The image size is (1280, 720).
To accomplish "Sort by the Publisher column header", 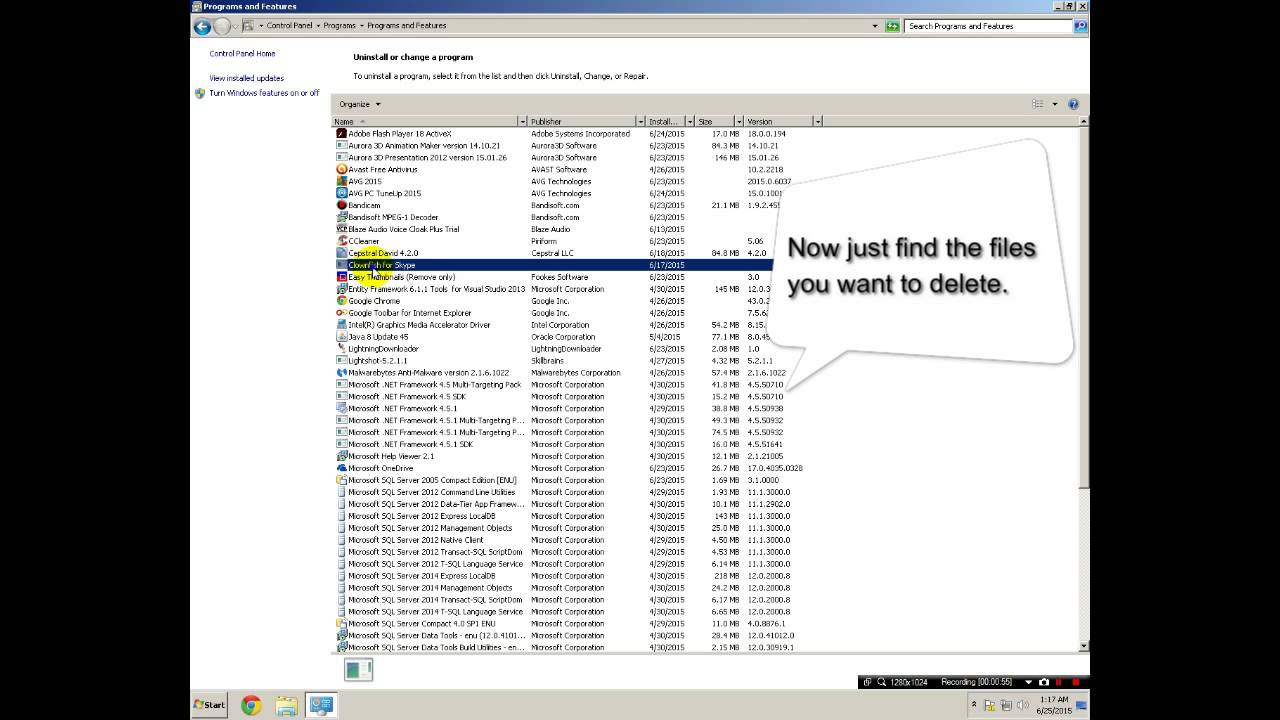I will click(582, 121).
